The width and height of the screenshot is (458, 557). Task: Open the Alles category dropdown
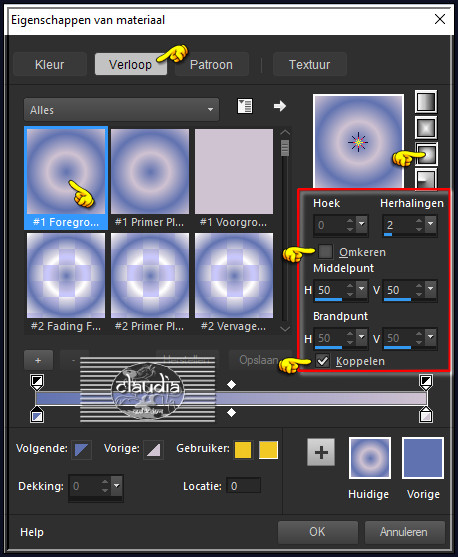point(122,110)
